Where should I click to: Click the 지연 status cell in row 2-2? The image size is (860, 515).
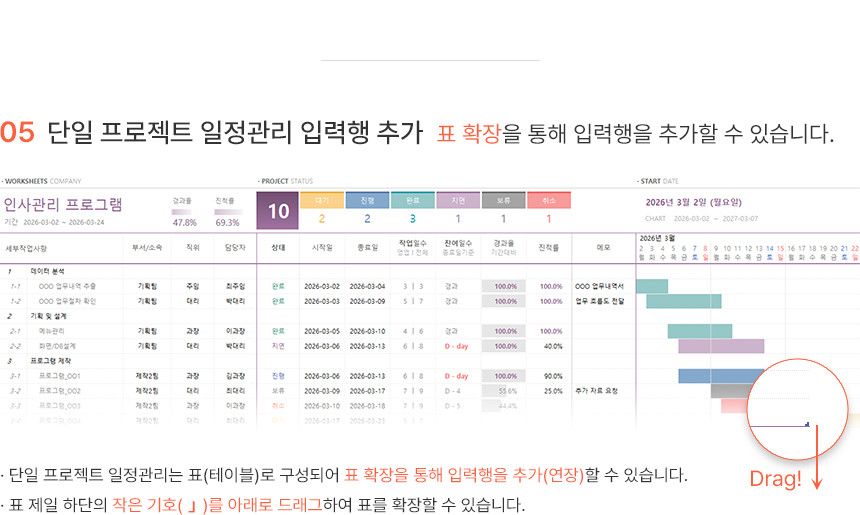pos(278,346)
